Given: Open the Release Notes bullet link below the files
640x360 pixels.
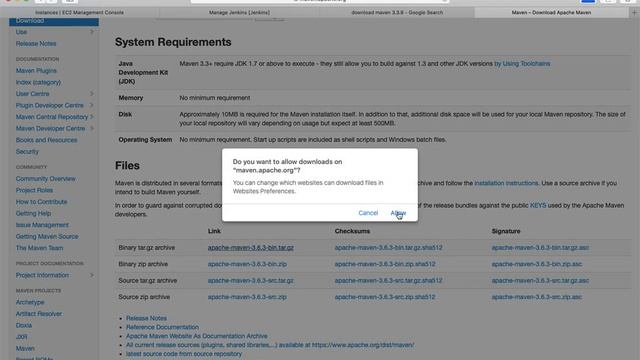Looking at the screenshot, I should pos(146,318).
